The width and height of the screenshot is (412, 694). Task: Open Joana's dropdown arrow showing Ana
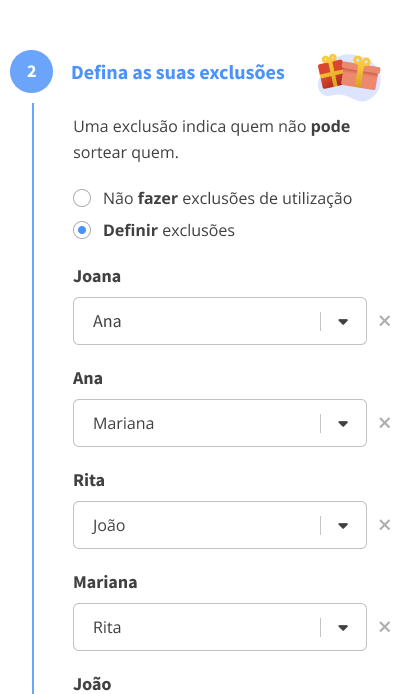[343, 322]
